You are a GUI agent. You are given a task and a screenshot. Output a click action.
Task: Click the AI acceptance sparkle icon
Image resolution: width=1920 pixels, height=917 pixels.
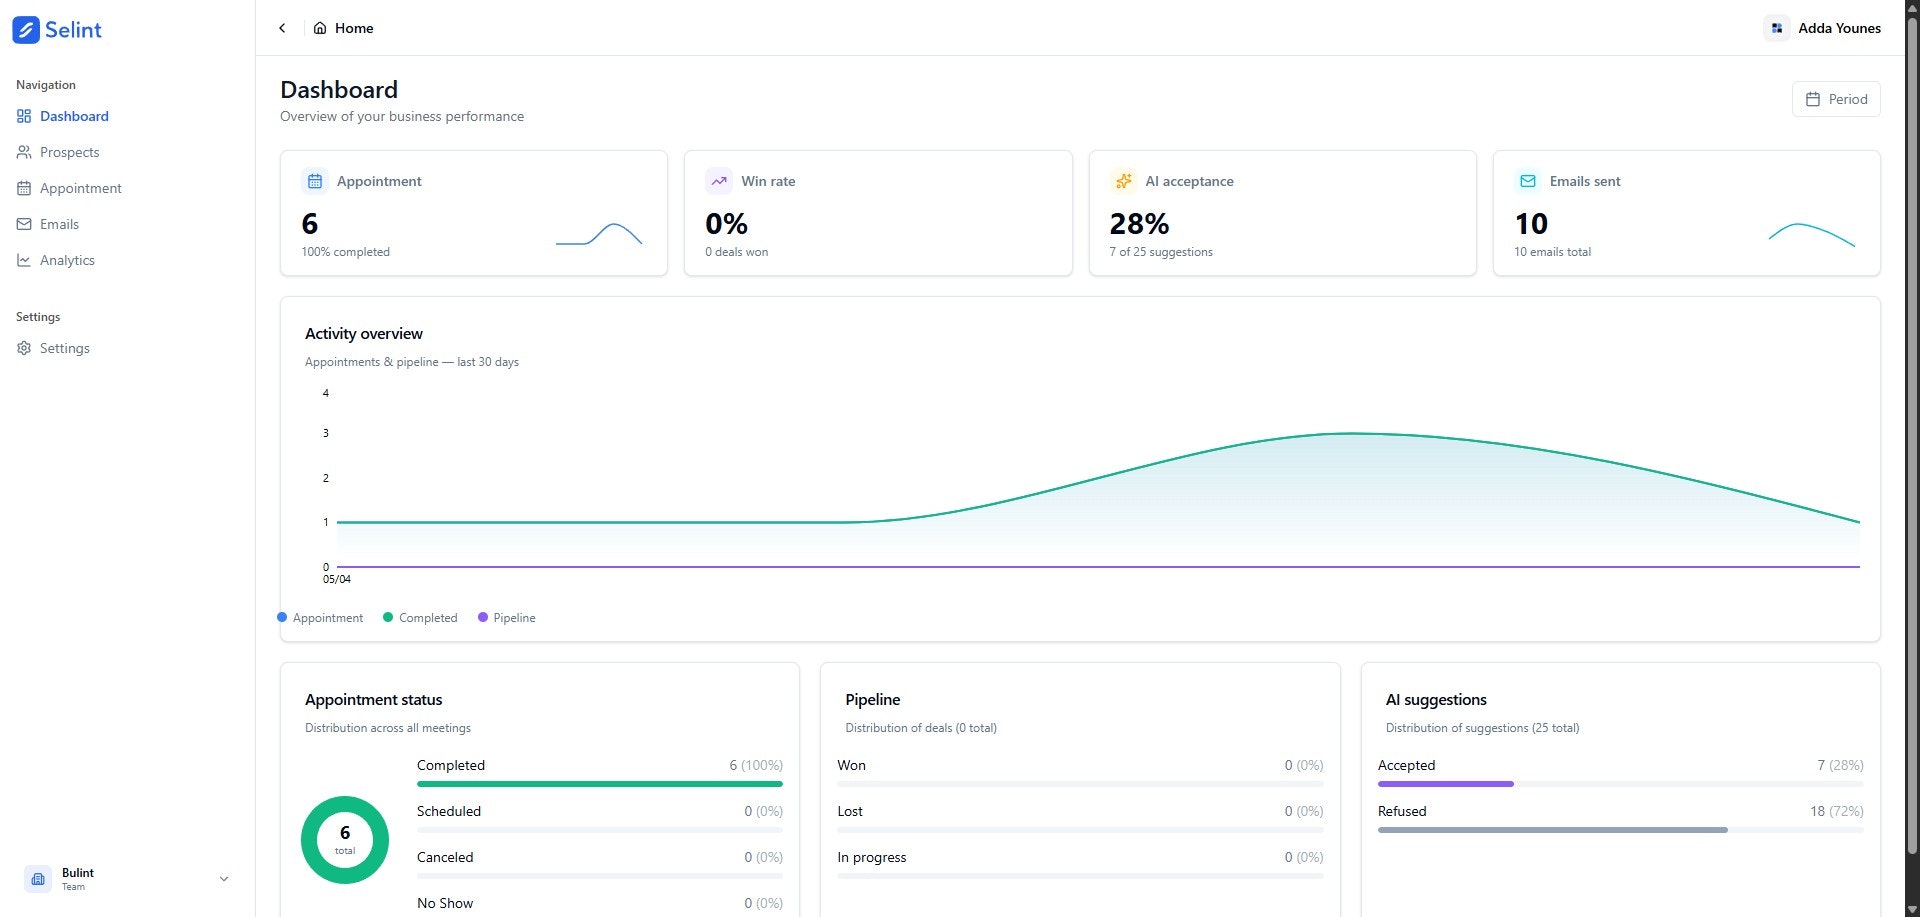tap(1123, 181)
